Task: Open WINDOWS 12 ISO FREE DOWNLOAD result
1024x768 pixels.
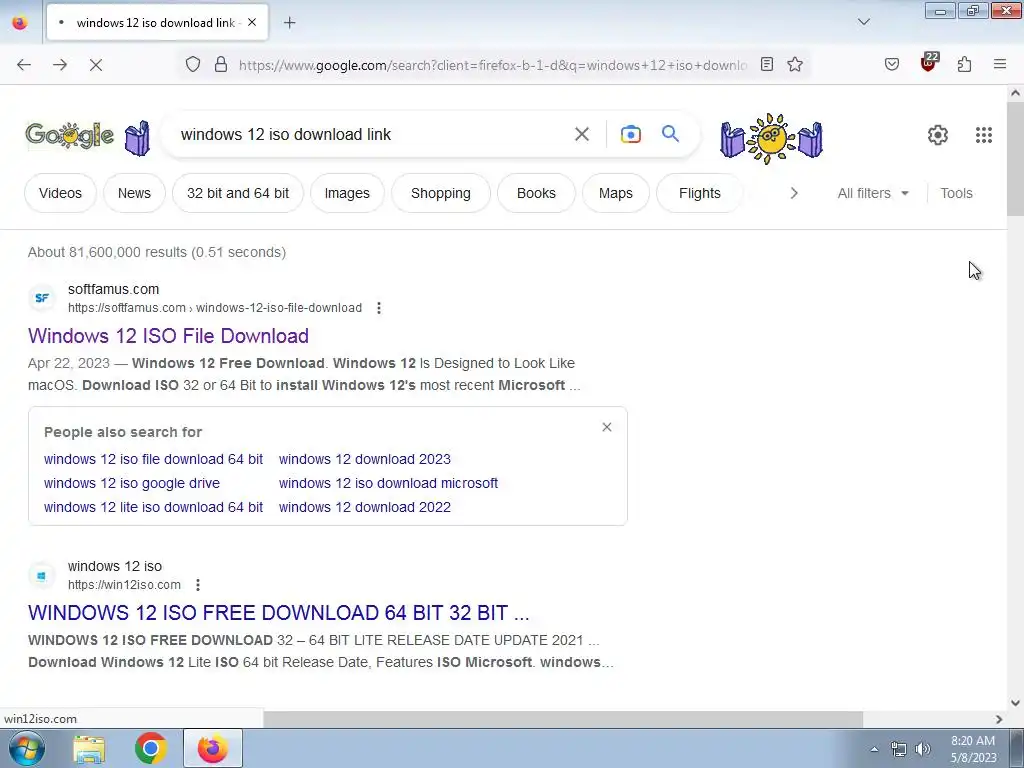Action: click(x=279, y=613)
